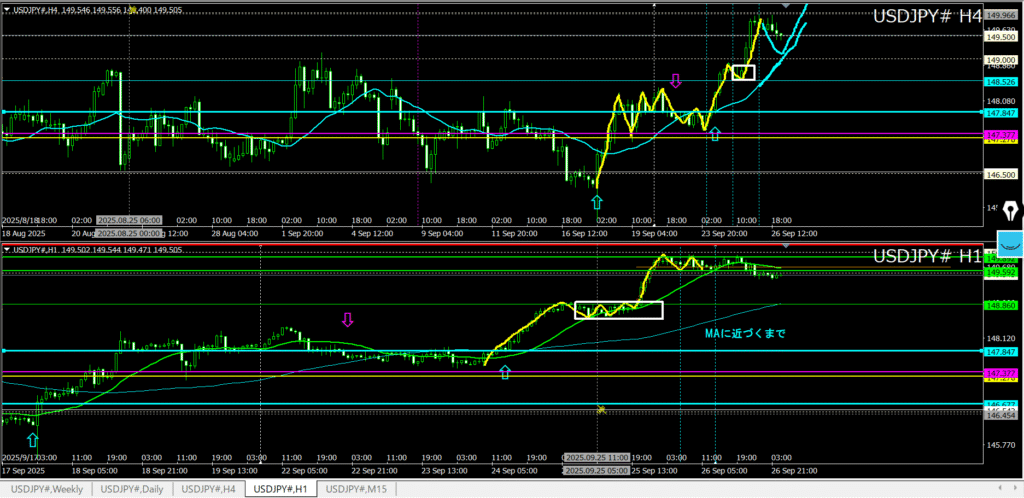Click the magenta 147.377 price label on H4
Viewport: 1024px width, 498px height.
pyautogui.click(x=1001, y=134)
